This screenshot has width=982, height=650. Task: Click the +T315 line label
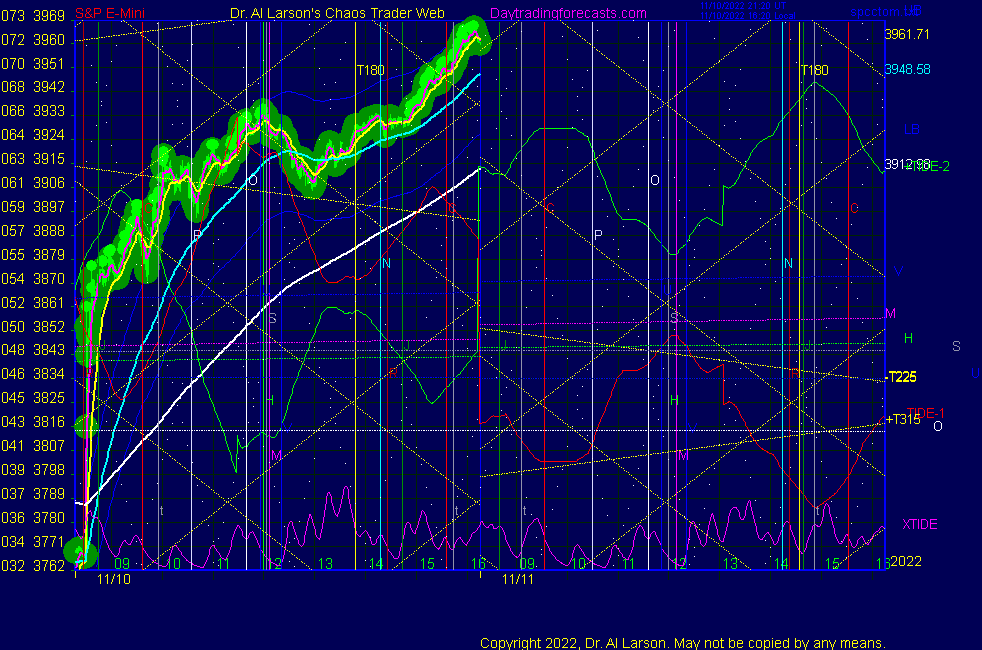[903, 419]
